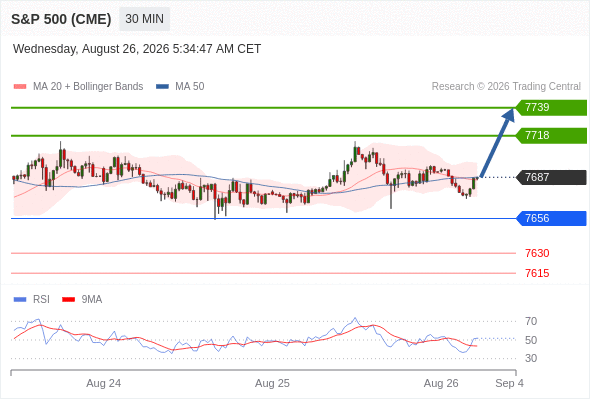Click the 7687 black current price tag
The width and height of the screenshot is (590, 400).
(551, 177)
